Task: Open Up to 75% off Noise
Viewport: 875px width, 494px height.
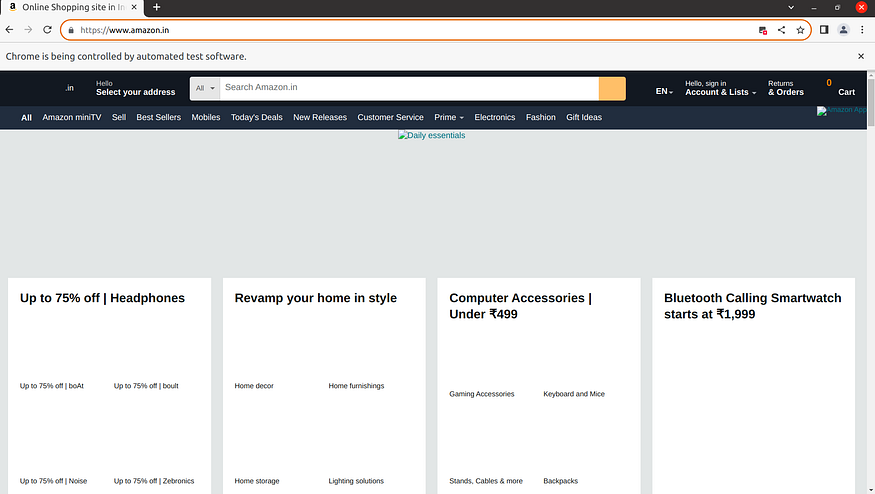Action: (x=54, y=481)
